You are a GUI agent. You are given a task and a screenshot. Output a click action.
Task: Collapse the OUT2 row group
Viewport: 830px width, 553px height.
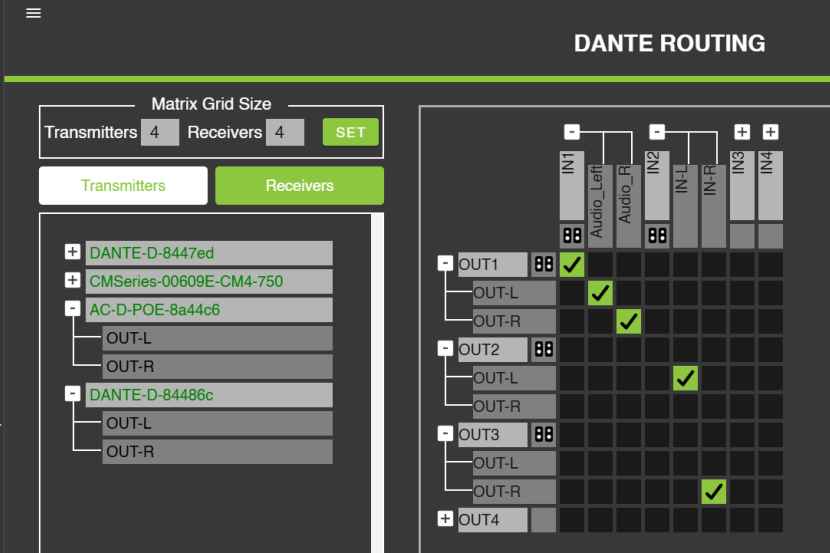tap(445, 348)
